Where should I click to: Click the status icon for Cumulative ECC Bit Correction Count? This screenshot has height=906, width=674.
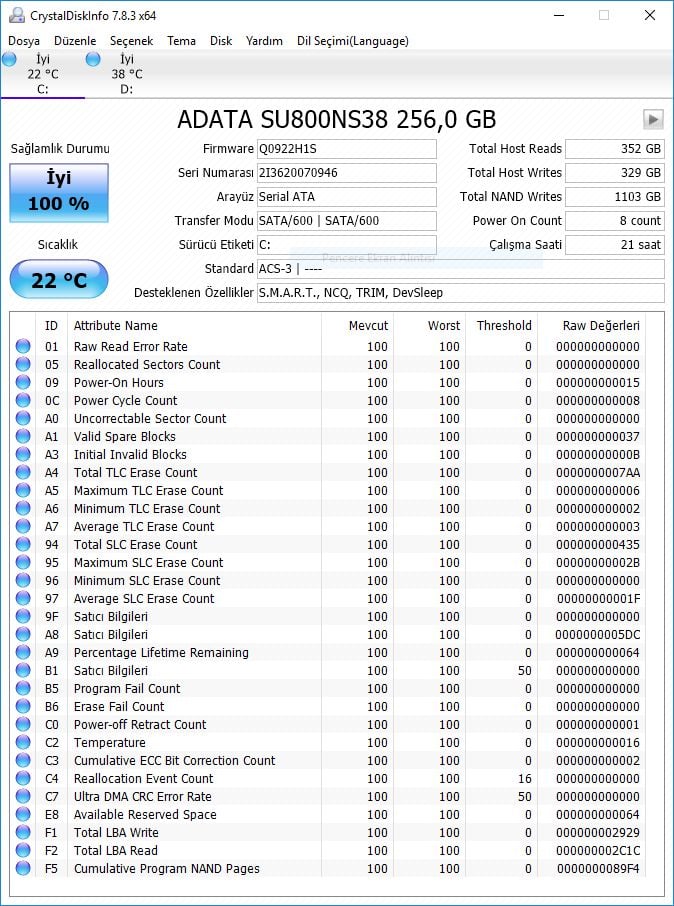point(23,760)
